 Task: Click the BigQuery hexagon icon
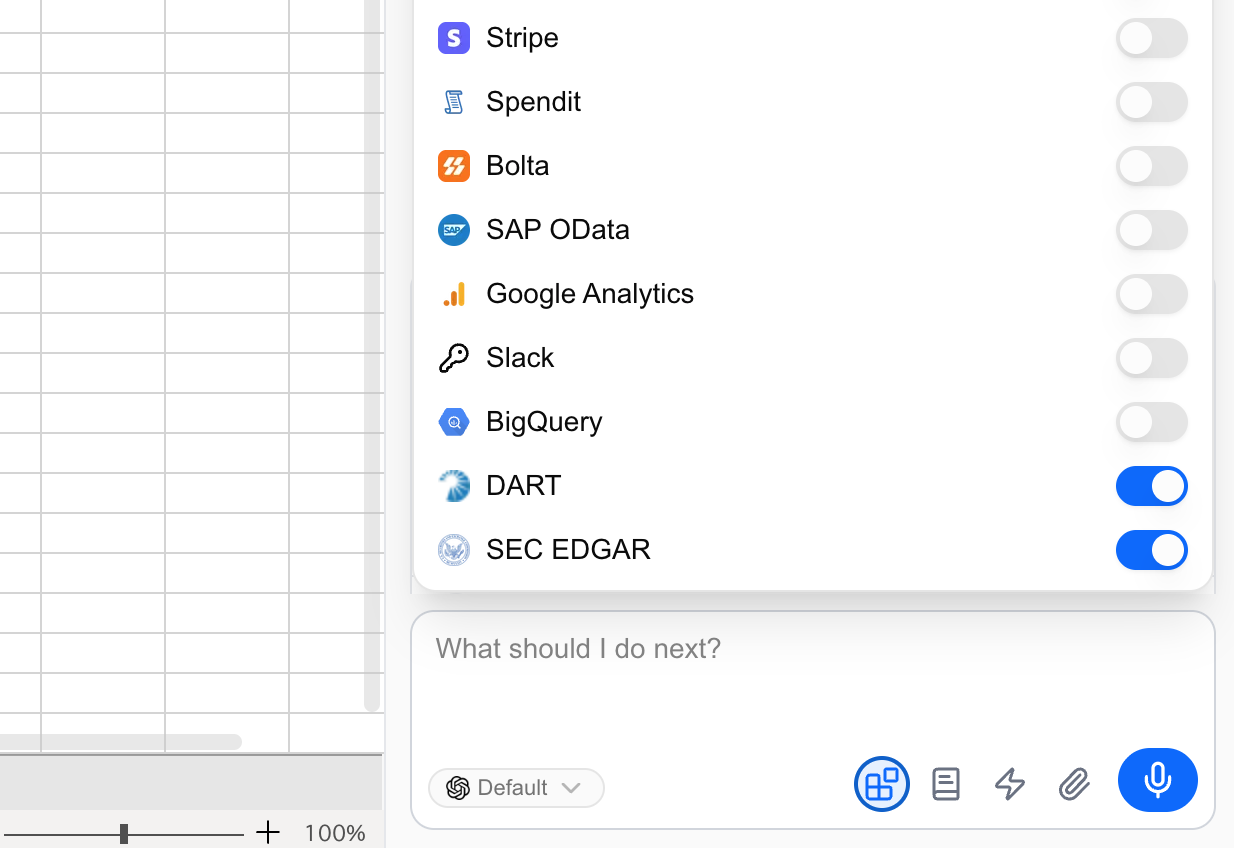coord(454,422)
